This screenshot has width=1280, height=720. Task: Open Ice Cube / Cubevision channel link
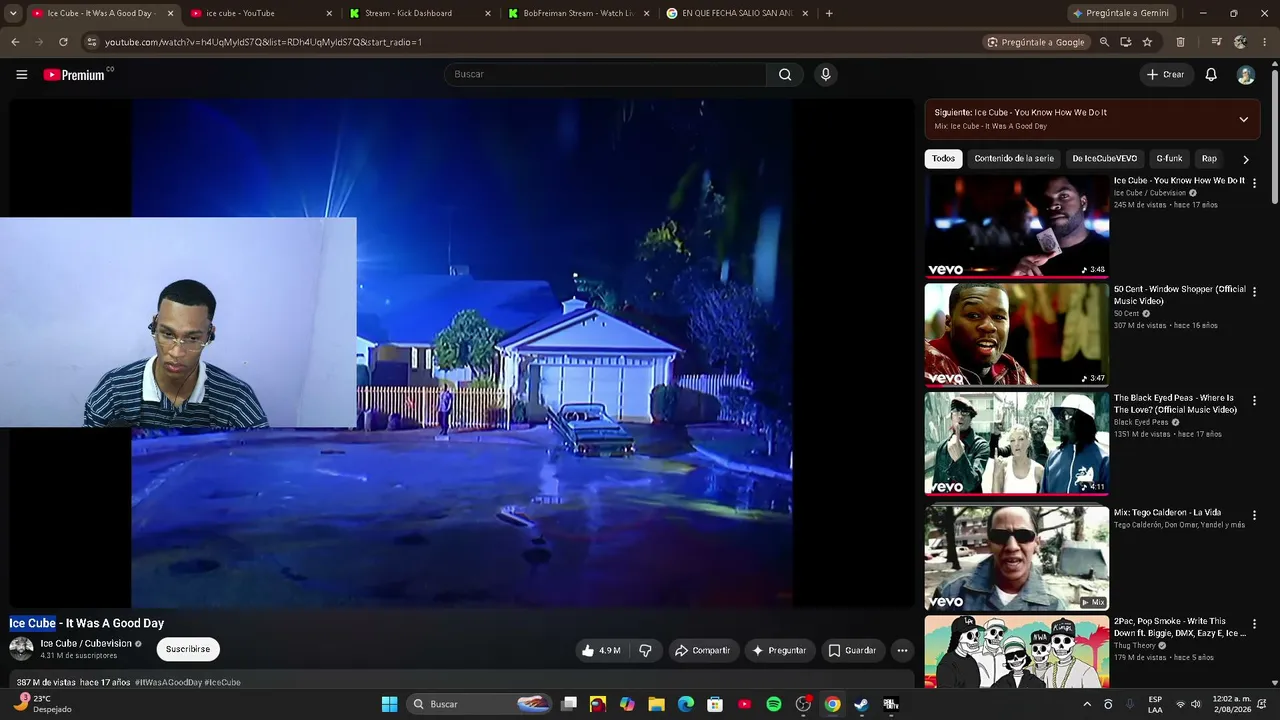coord(86,644)
